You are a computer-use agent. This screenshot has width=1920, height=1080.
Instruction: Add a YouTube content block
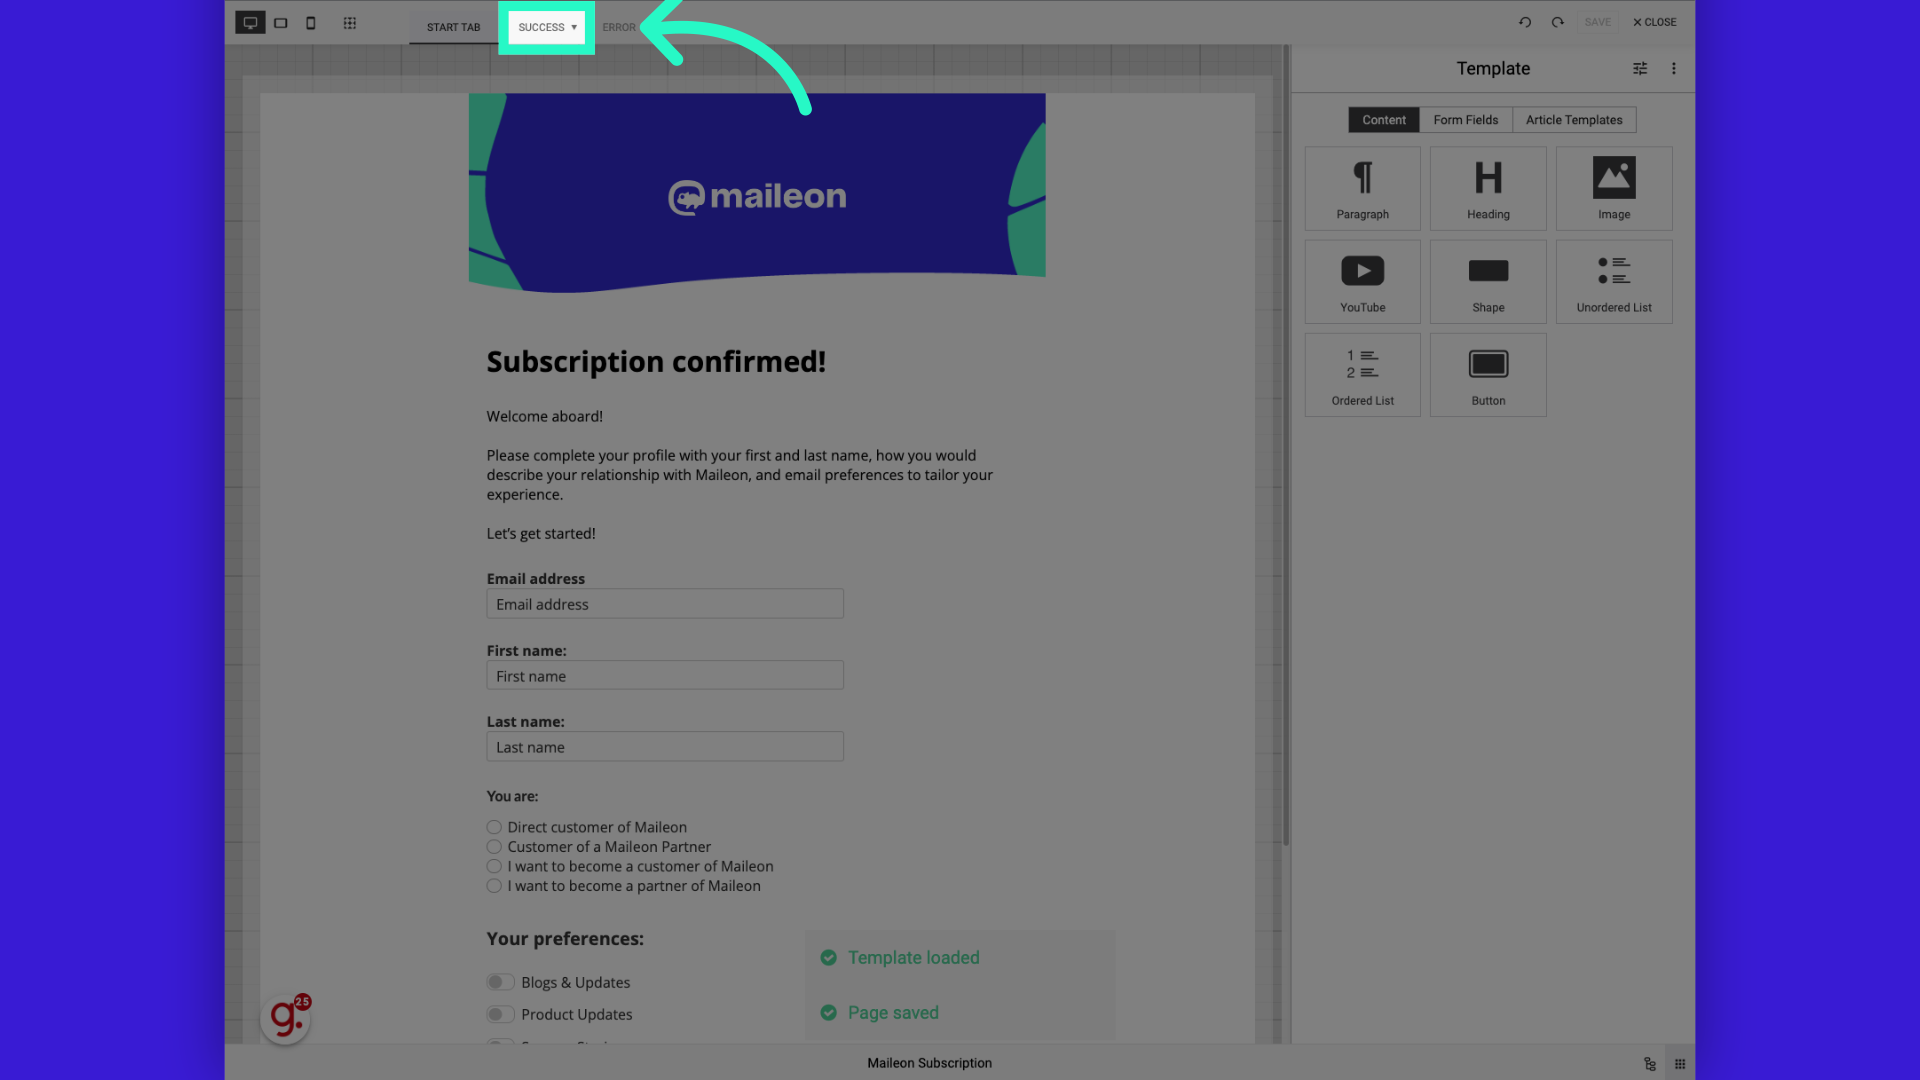point(1362,281)
